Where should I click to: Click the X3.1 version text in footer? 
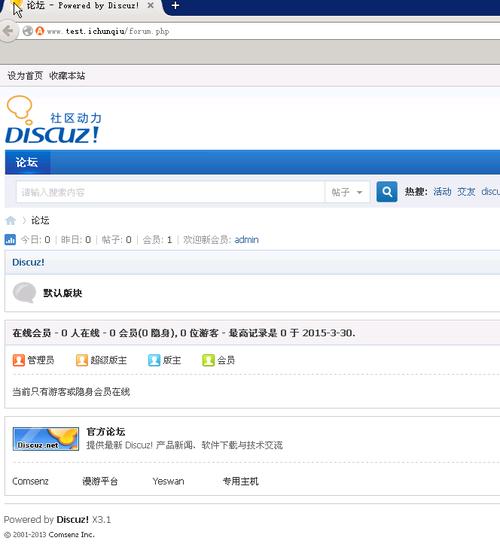click(101, 519)
